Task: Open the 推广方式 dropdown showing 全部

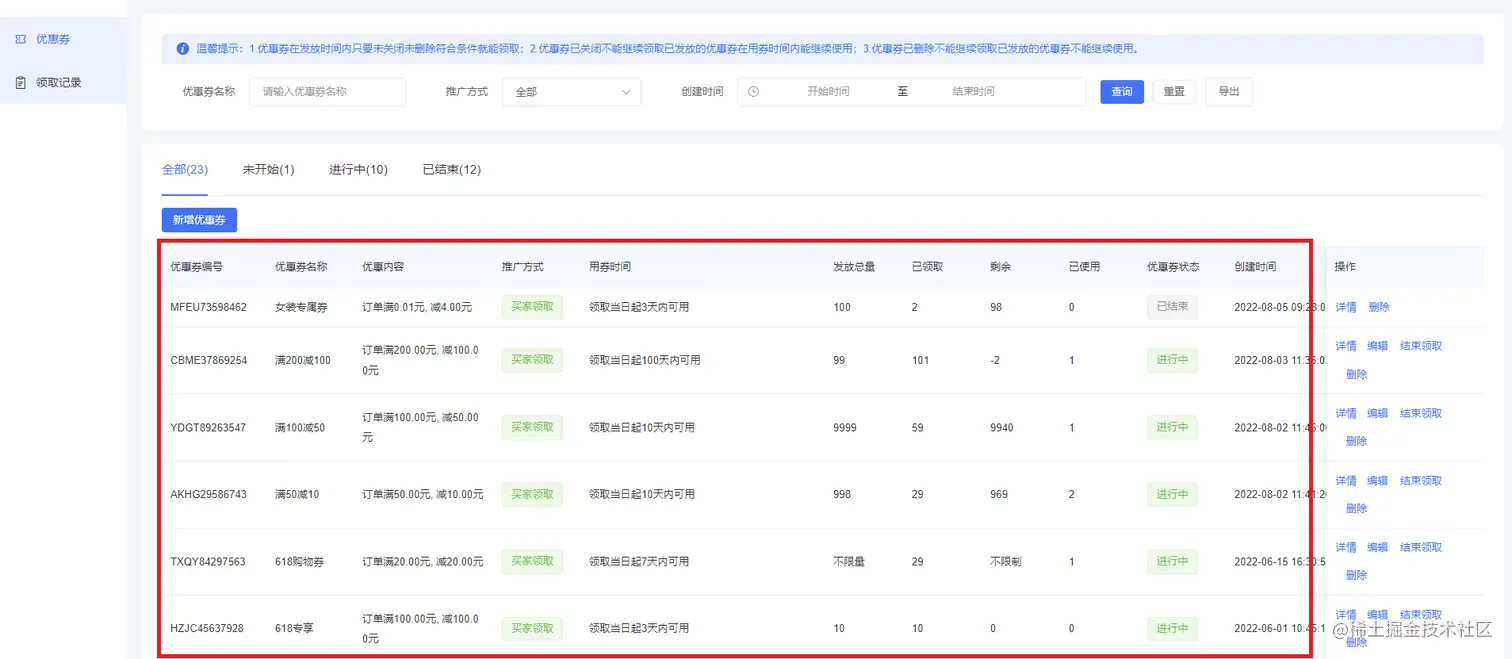Action: click(x=571, y=92)
